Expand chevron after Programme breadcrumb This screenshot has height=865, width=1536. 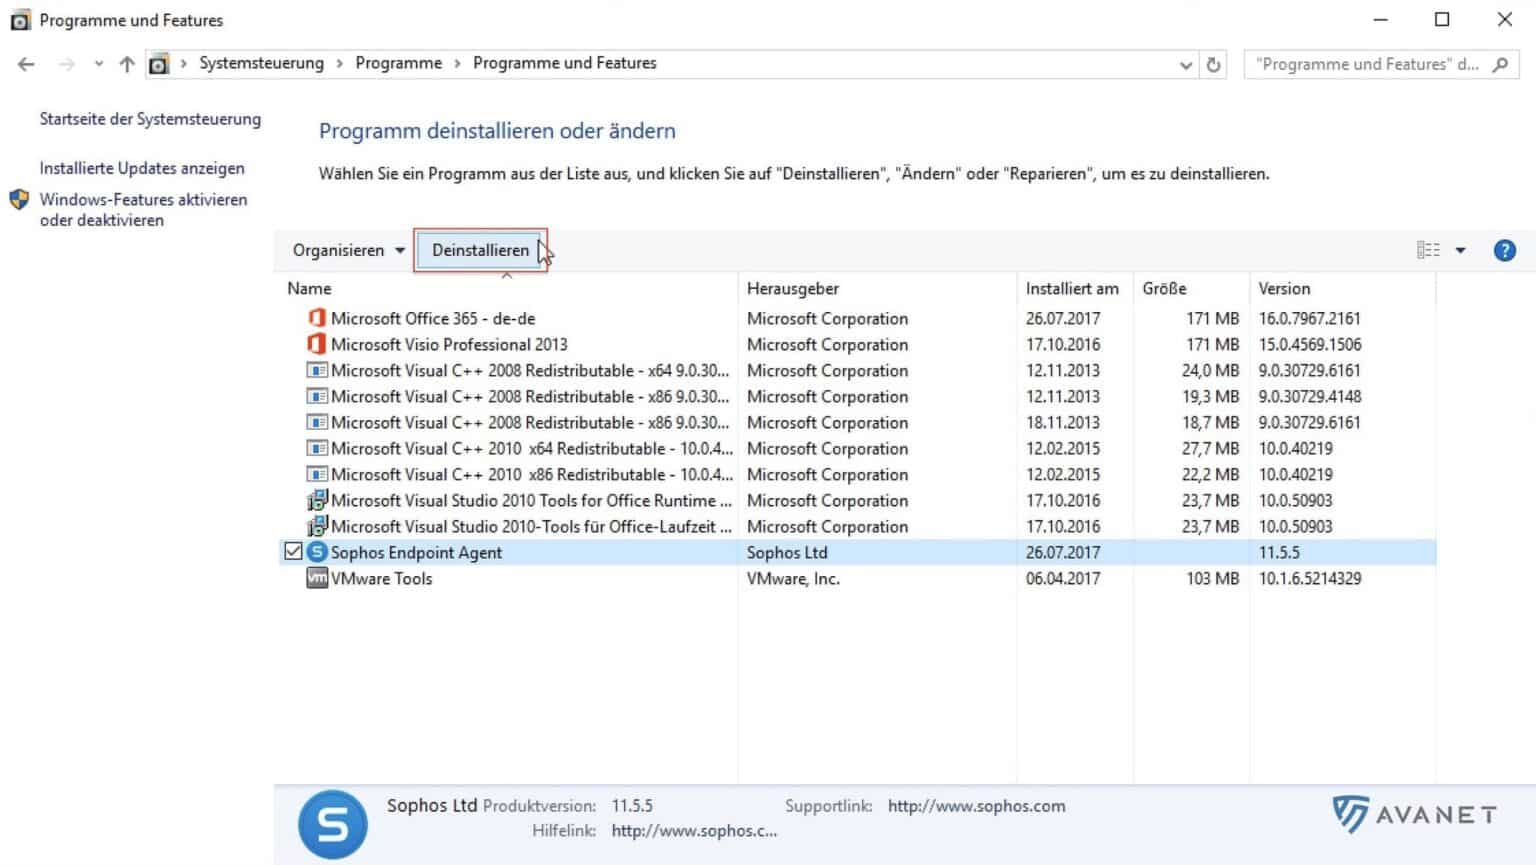(x=458, y=64)
